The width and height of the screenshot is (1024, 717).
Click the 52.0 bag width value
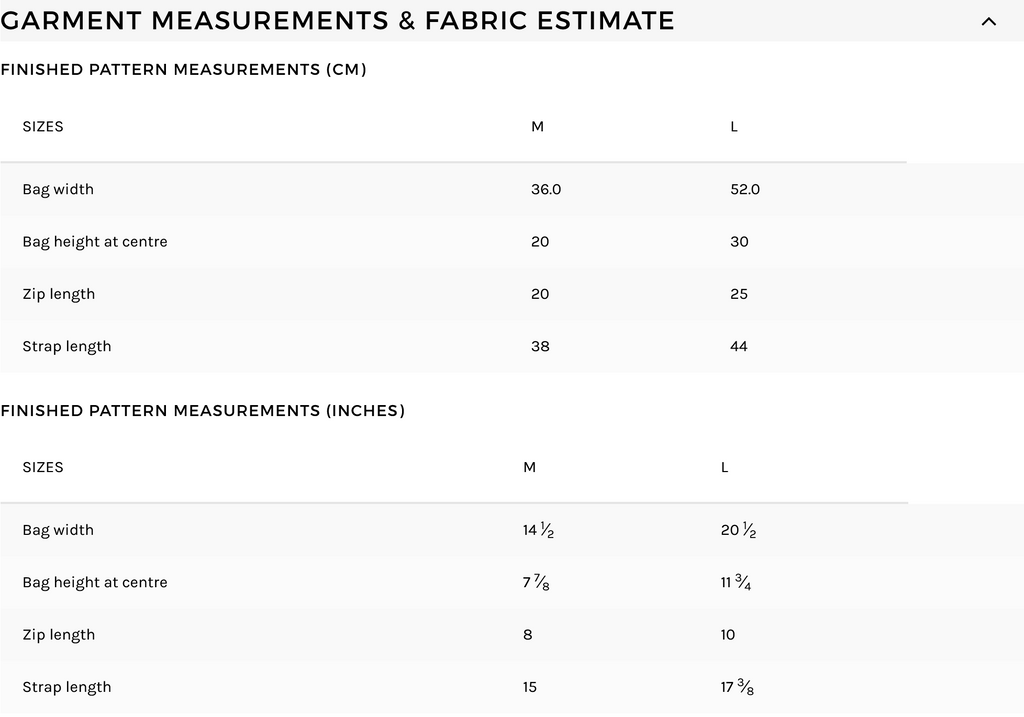(x=745, y=189)
